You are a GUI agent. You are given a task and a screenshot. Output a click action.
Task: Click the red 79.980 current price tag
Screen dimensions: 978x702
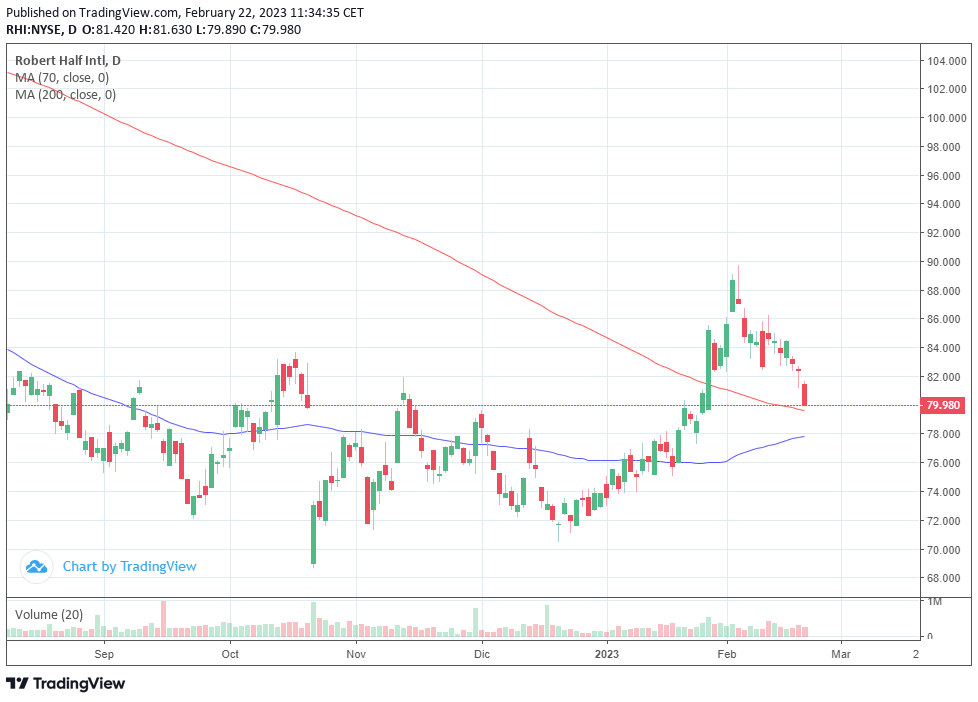point(943,405)
